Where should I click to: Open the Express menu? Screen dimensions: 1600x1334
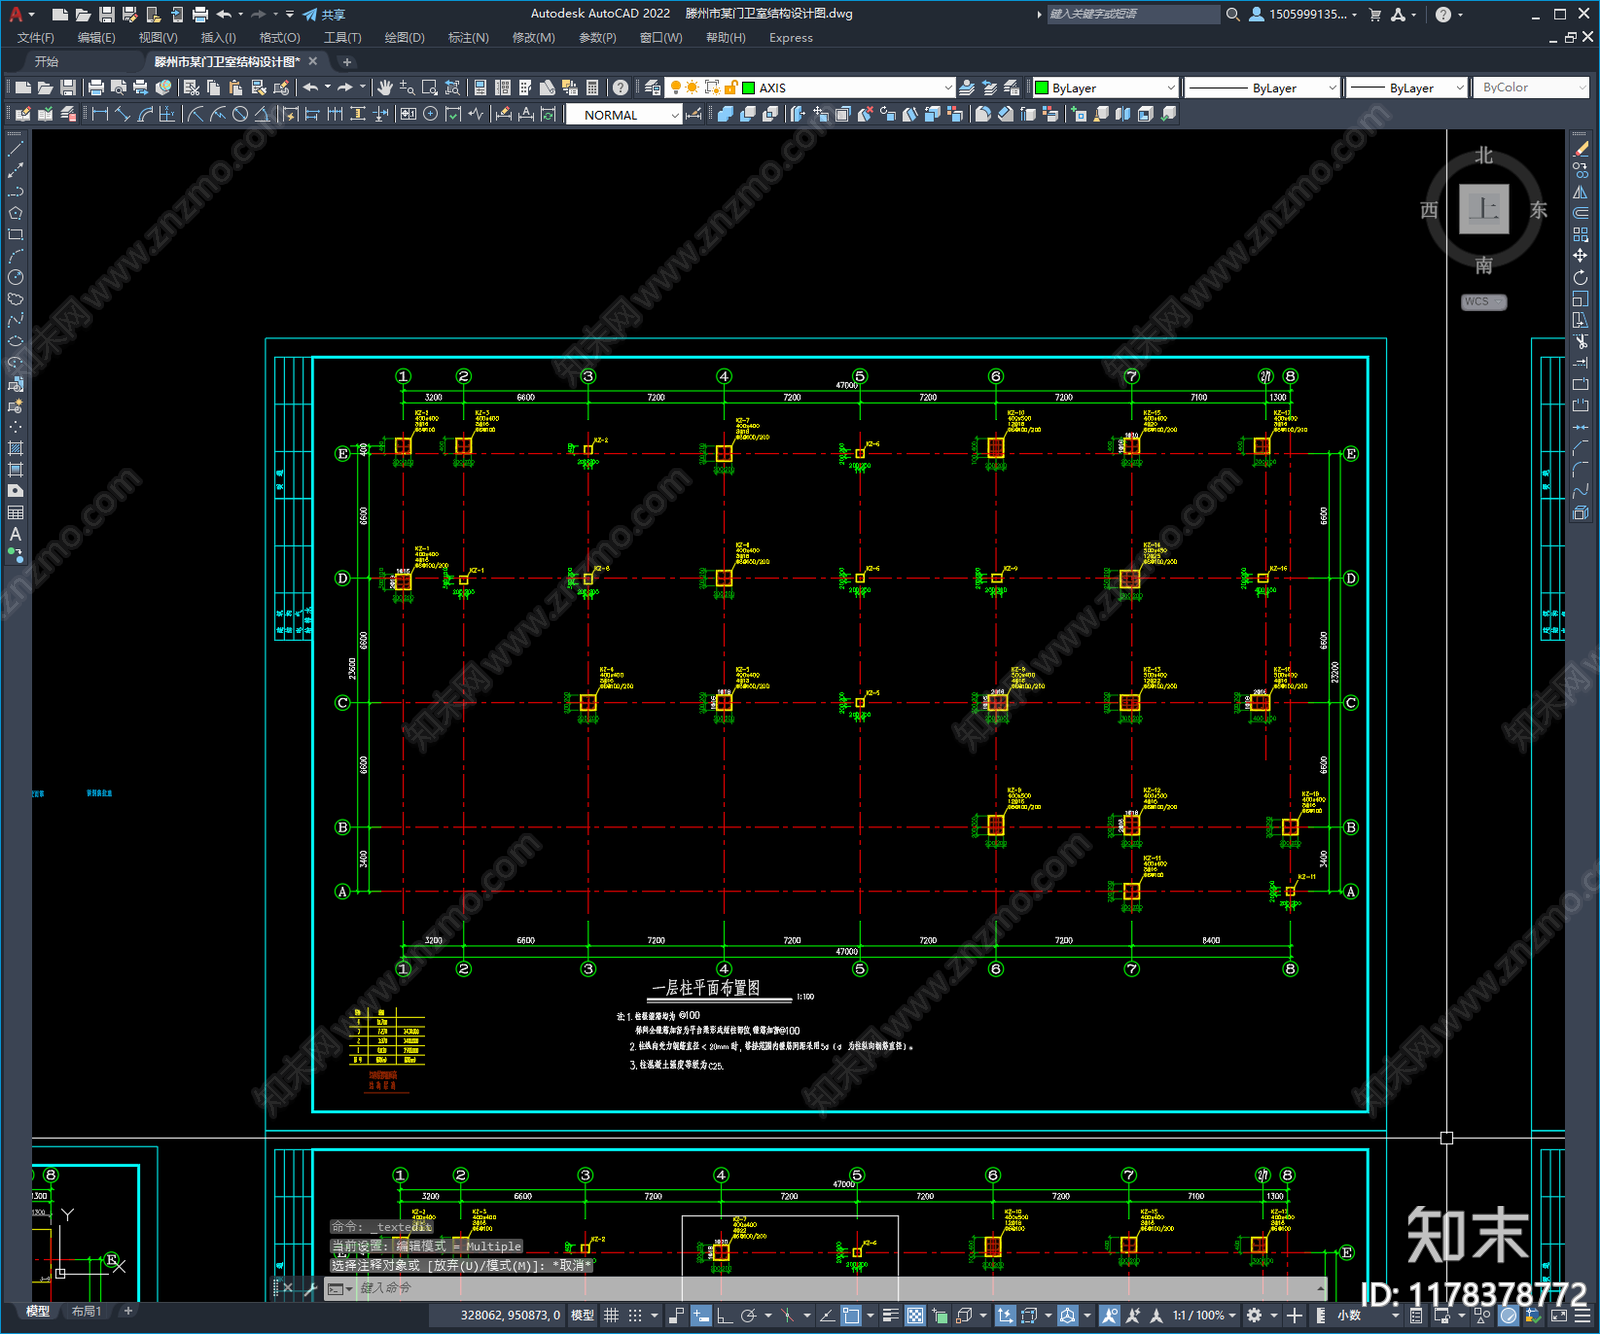[x=791, y=38]
